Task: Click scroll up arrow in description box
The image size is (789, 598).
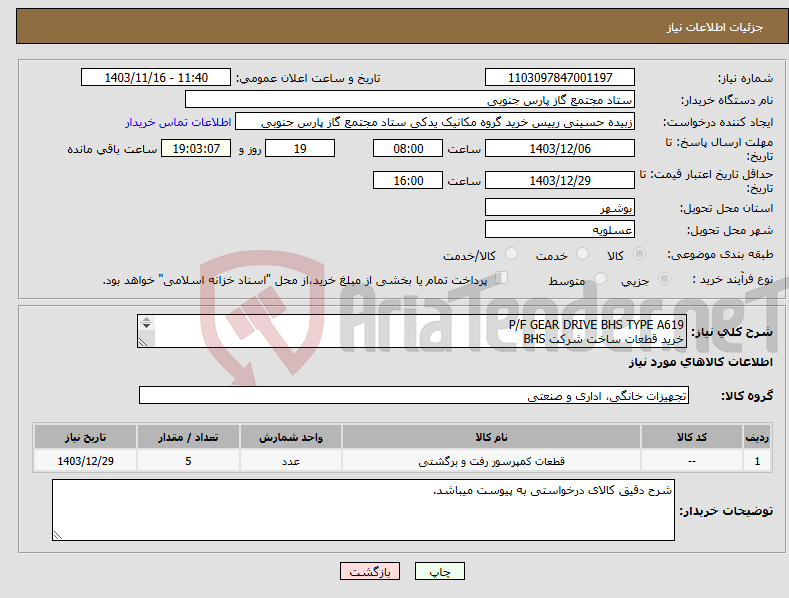Action: [x=146, y=319]
